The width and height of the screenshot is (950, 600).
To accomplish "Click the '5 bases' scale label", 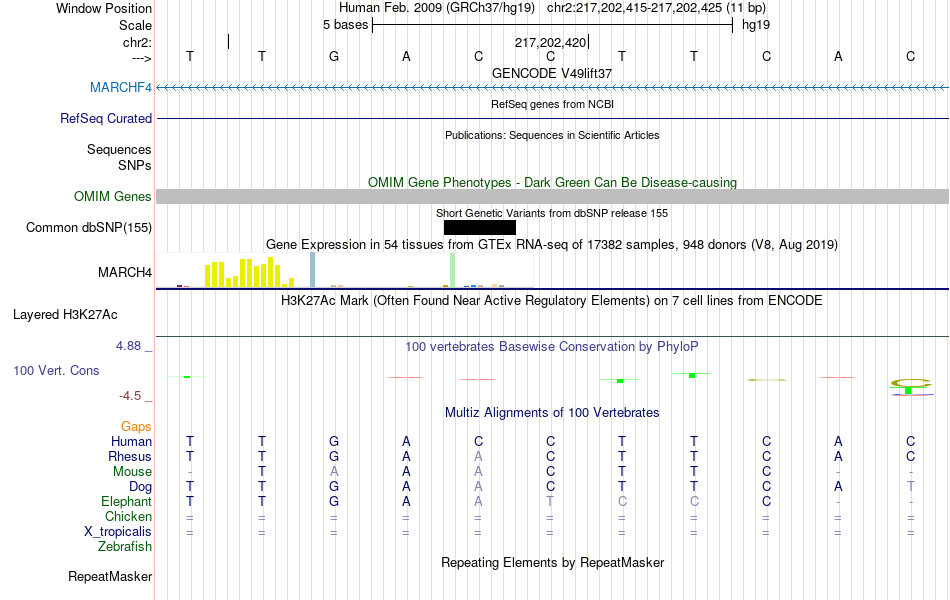I will (x=345, y=25).
